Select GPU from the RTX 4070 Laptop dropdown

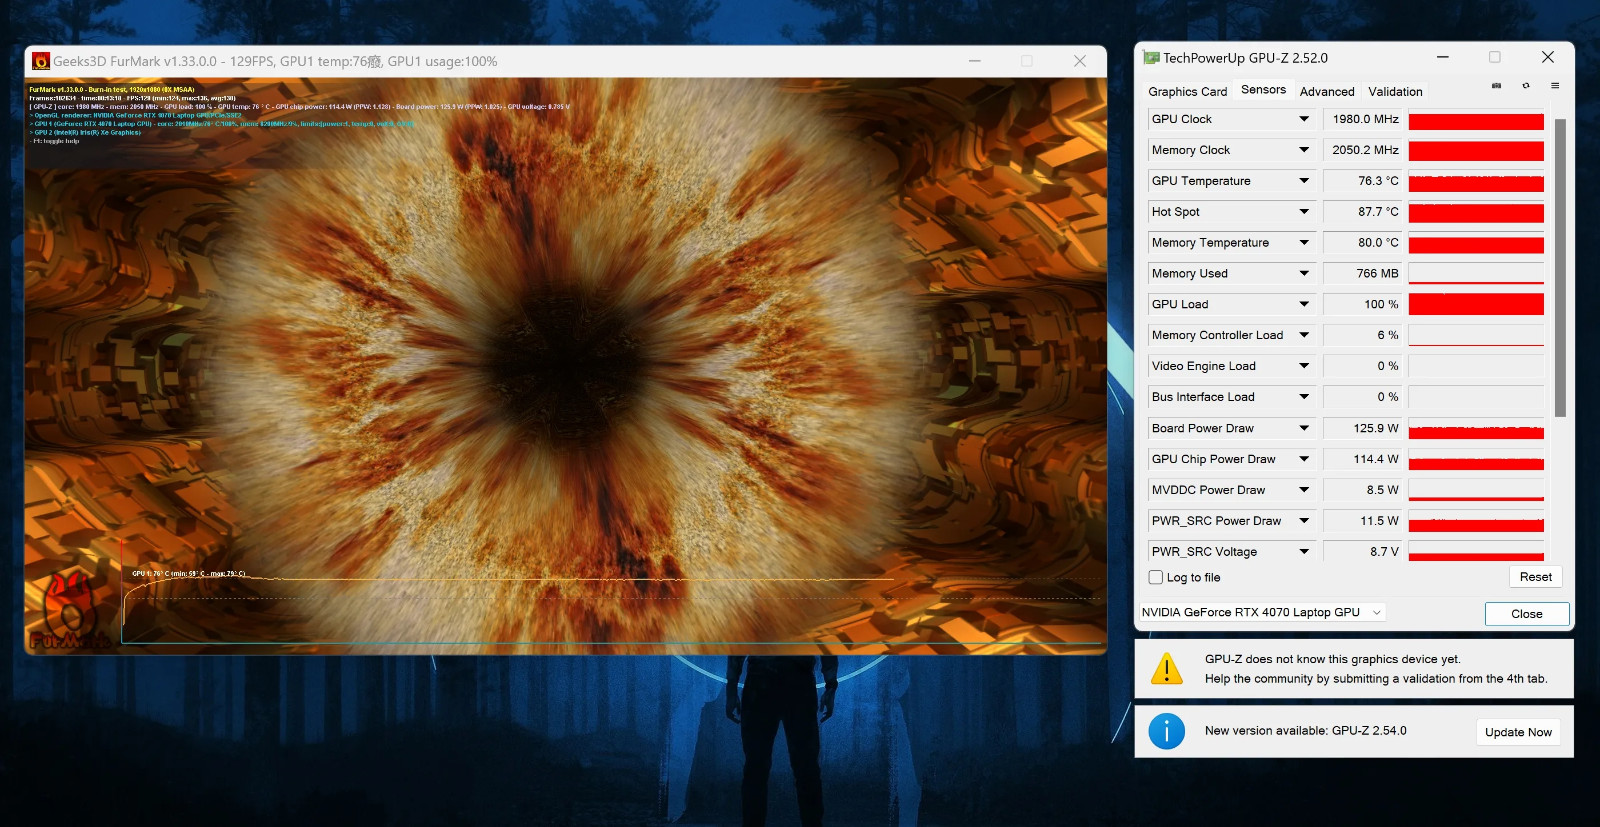[1262, 612]
